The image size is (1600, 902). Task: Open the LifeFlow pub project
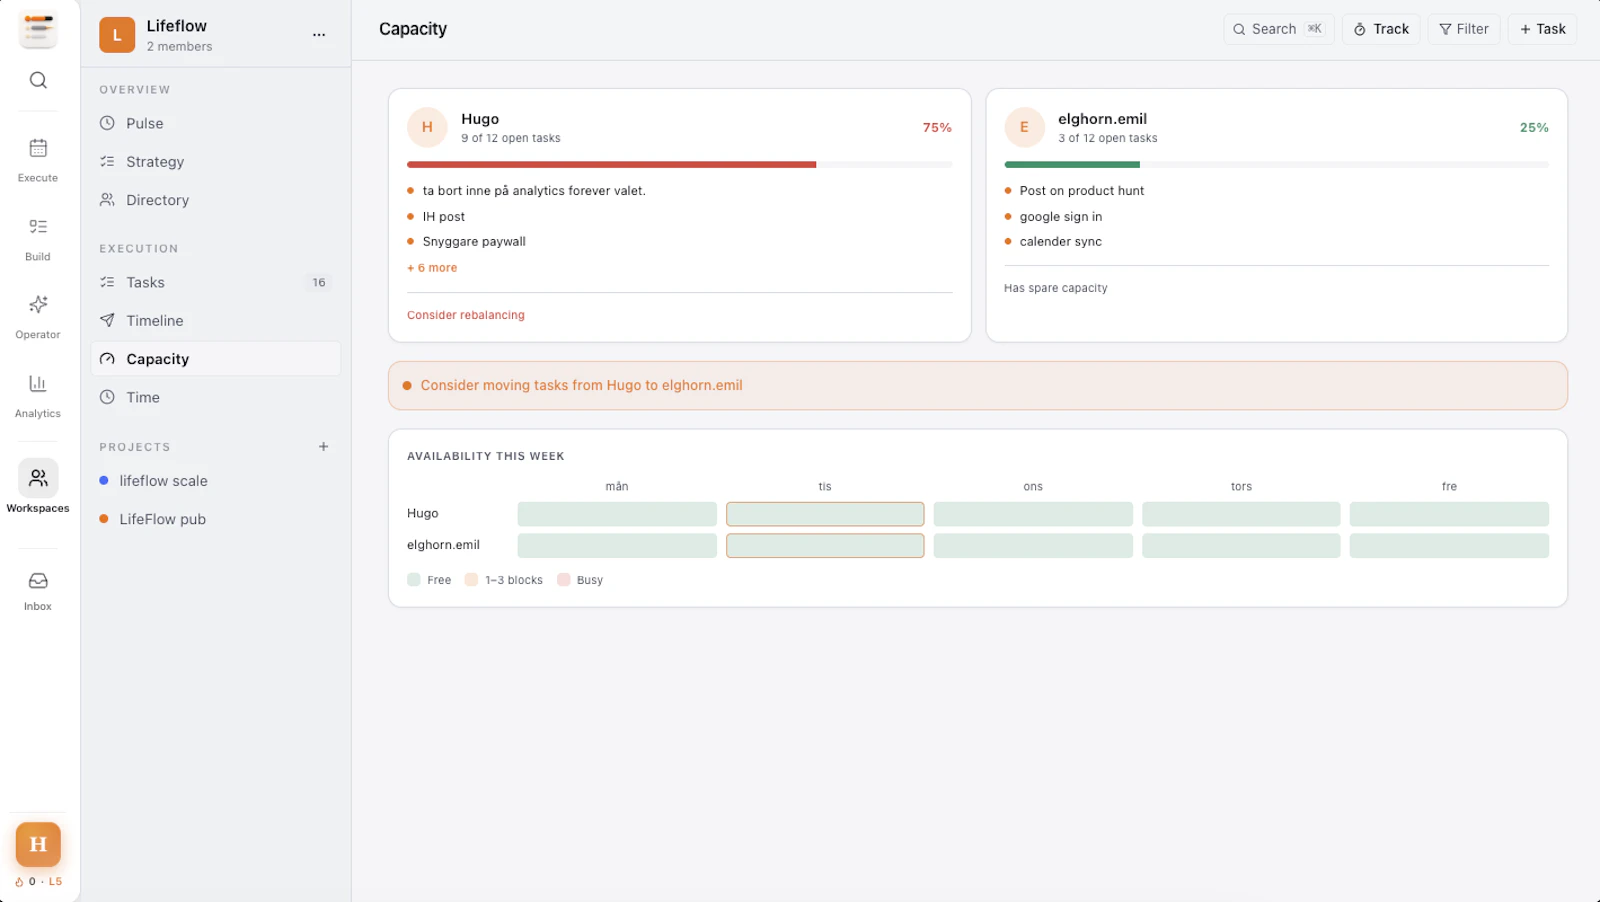coord(216,519)
